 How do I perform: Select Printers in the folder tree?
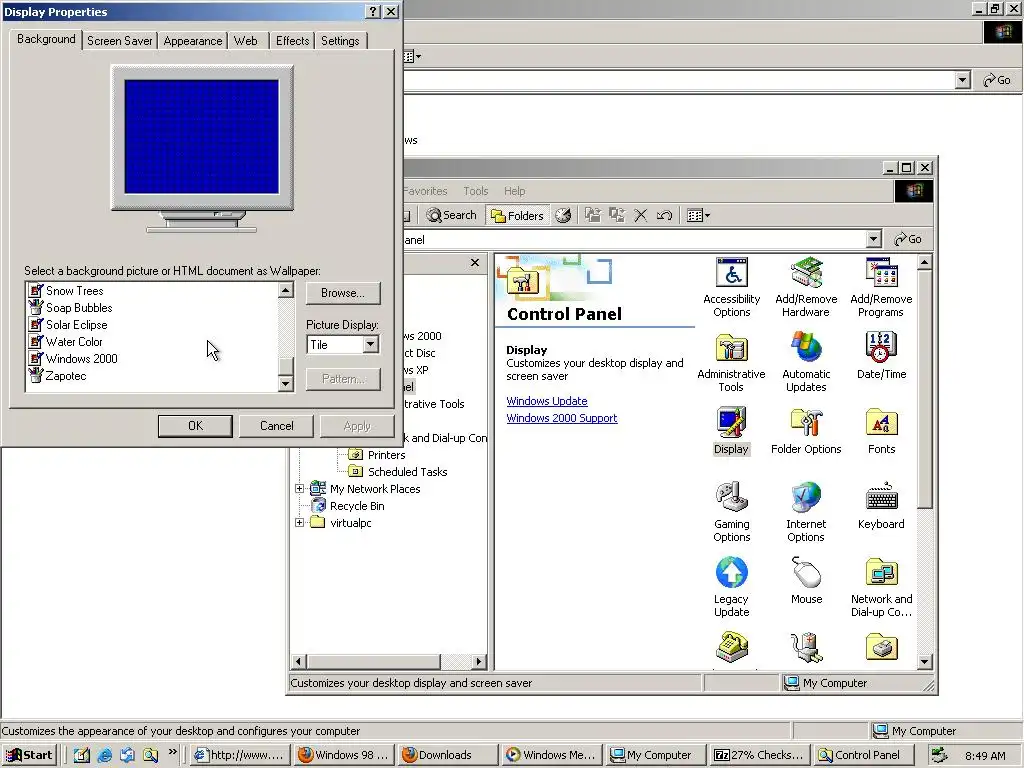coord(386,455)
